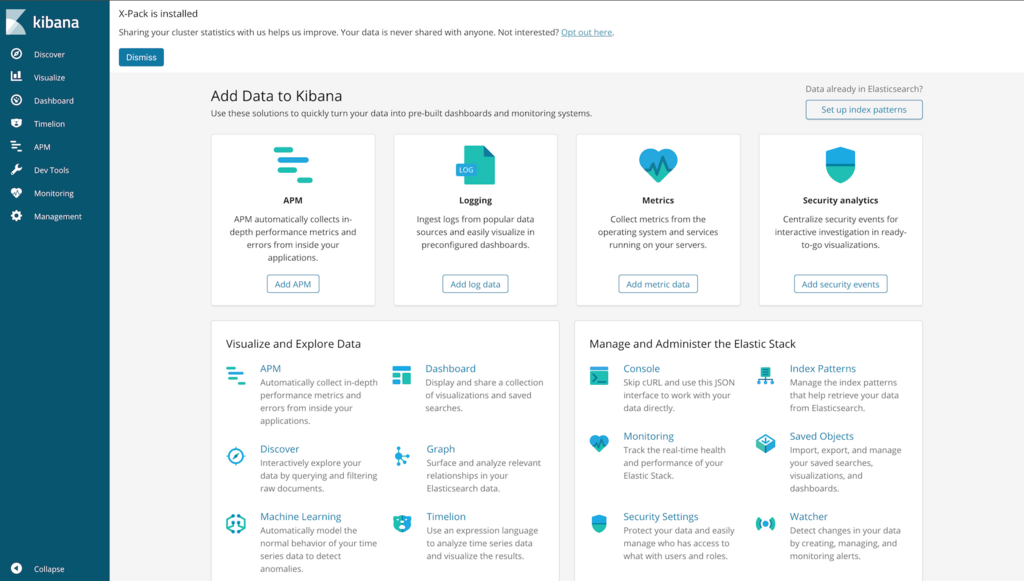1024x581 pixels.
Task: Click the Saved Objects icon
Action: click(x=765, y=443)
